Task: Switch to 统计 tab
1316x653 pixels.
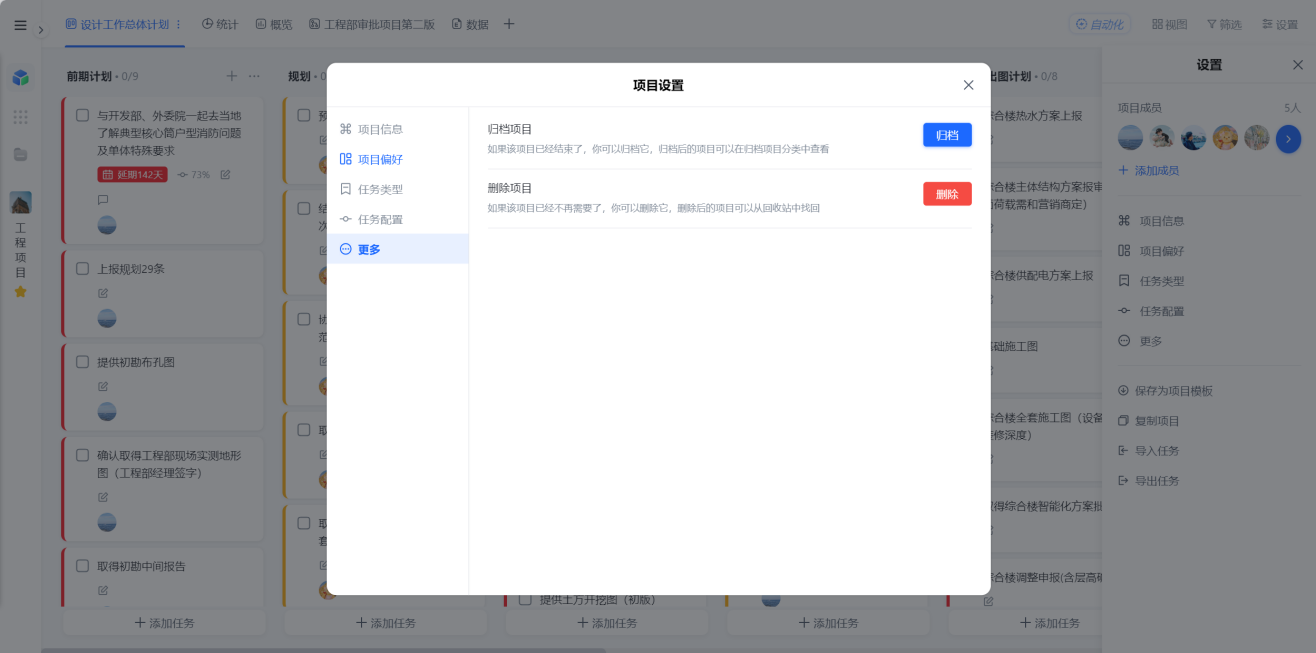Action: 220,24
